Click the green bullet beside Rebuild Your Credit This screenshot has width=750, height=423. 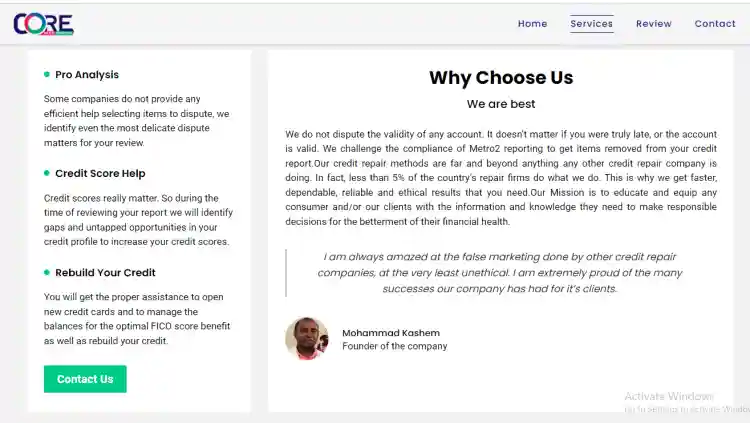point(47,272)
